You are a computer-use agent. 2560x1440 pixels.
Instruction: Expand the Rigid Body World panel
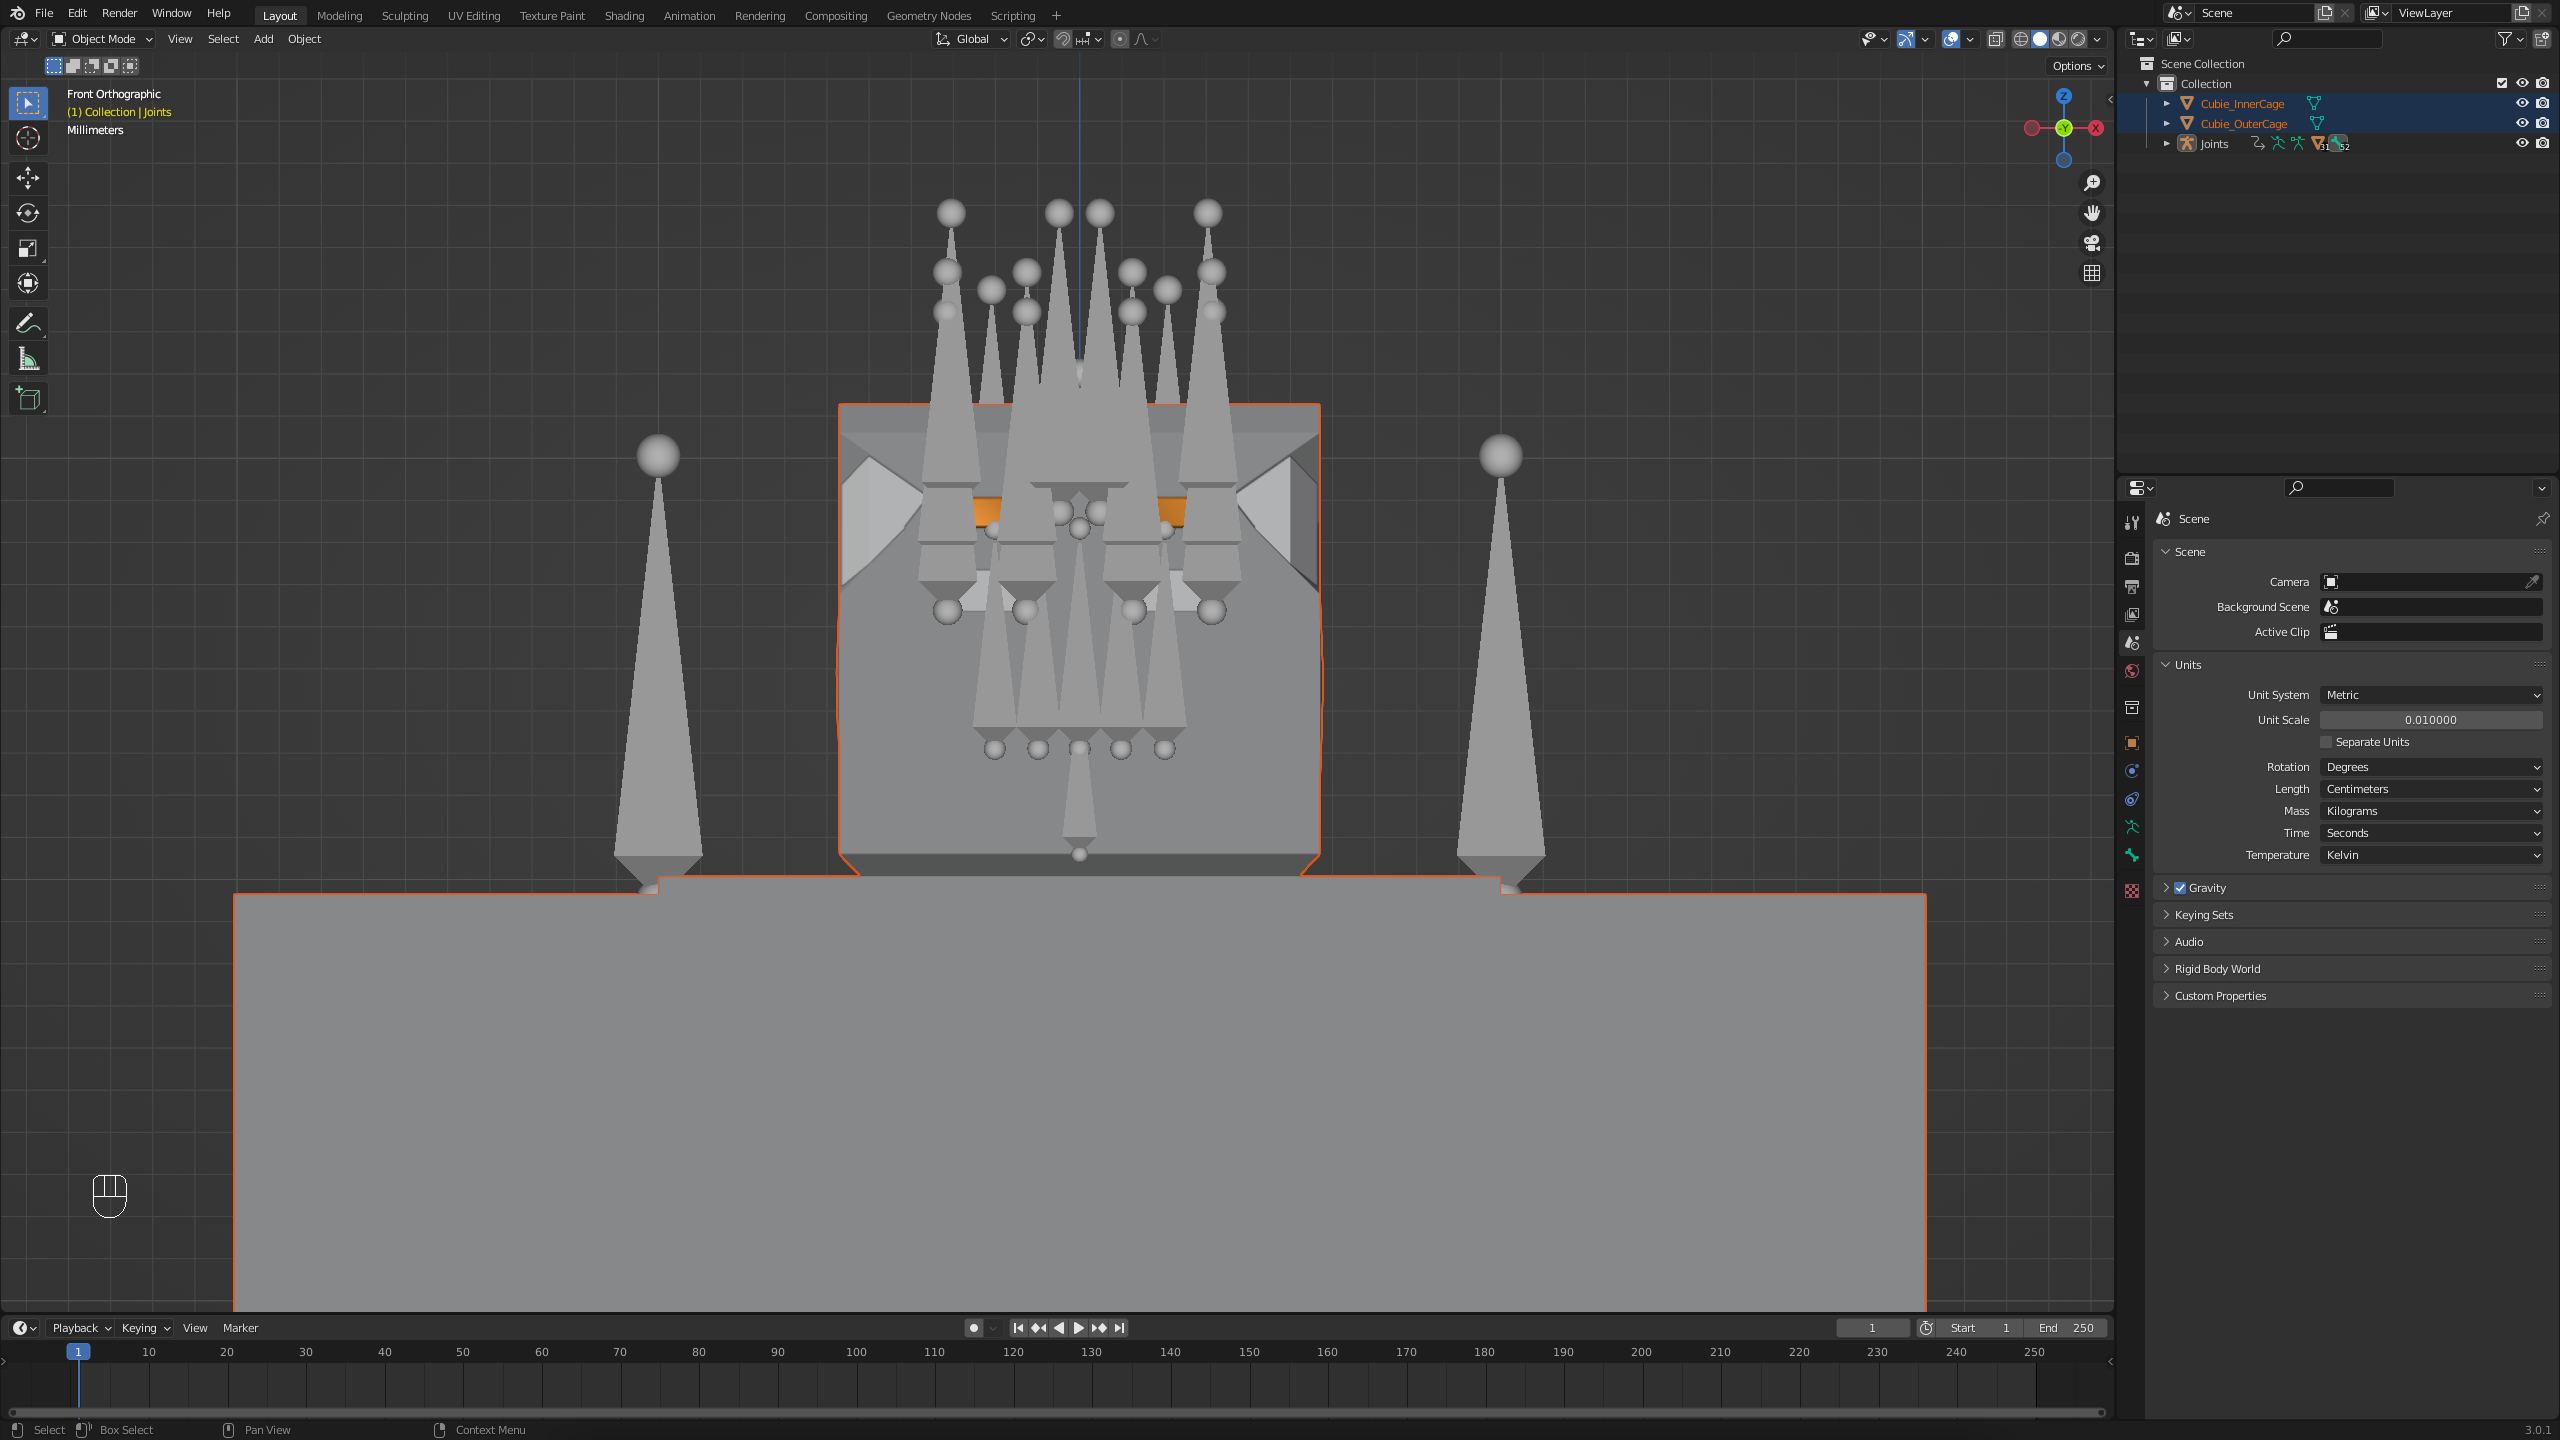pos(2217,969)
